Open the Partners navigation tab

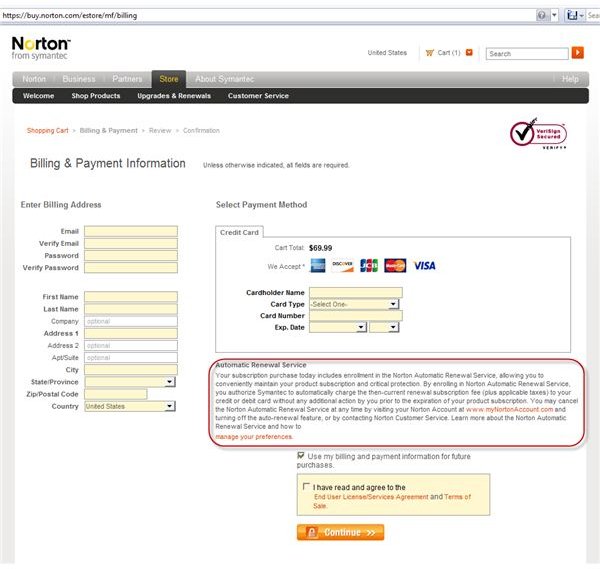[x=127, y=79]
